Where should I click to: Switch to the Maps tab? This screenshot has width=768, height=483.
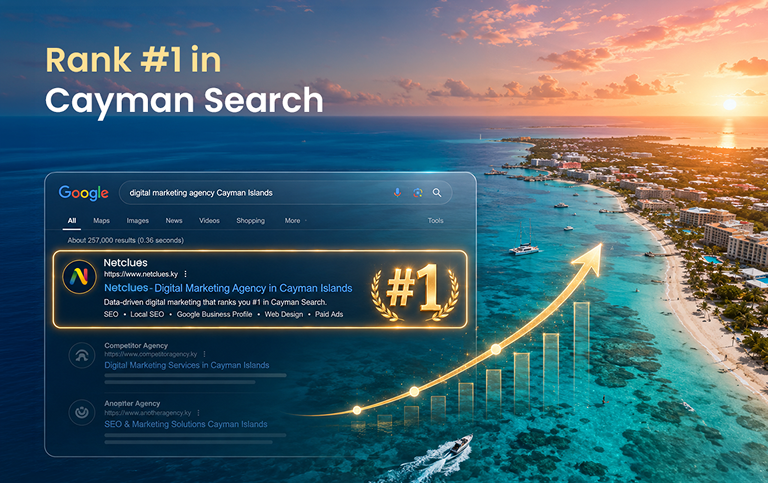101,220
